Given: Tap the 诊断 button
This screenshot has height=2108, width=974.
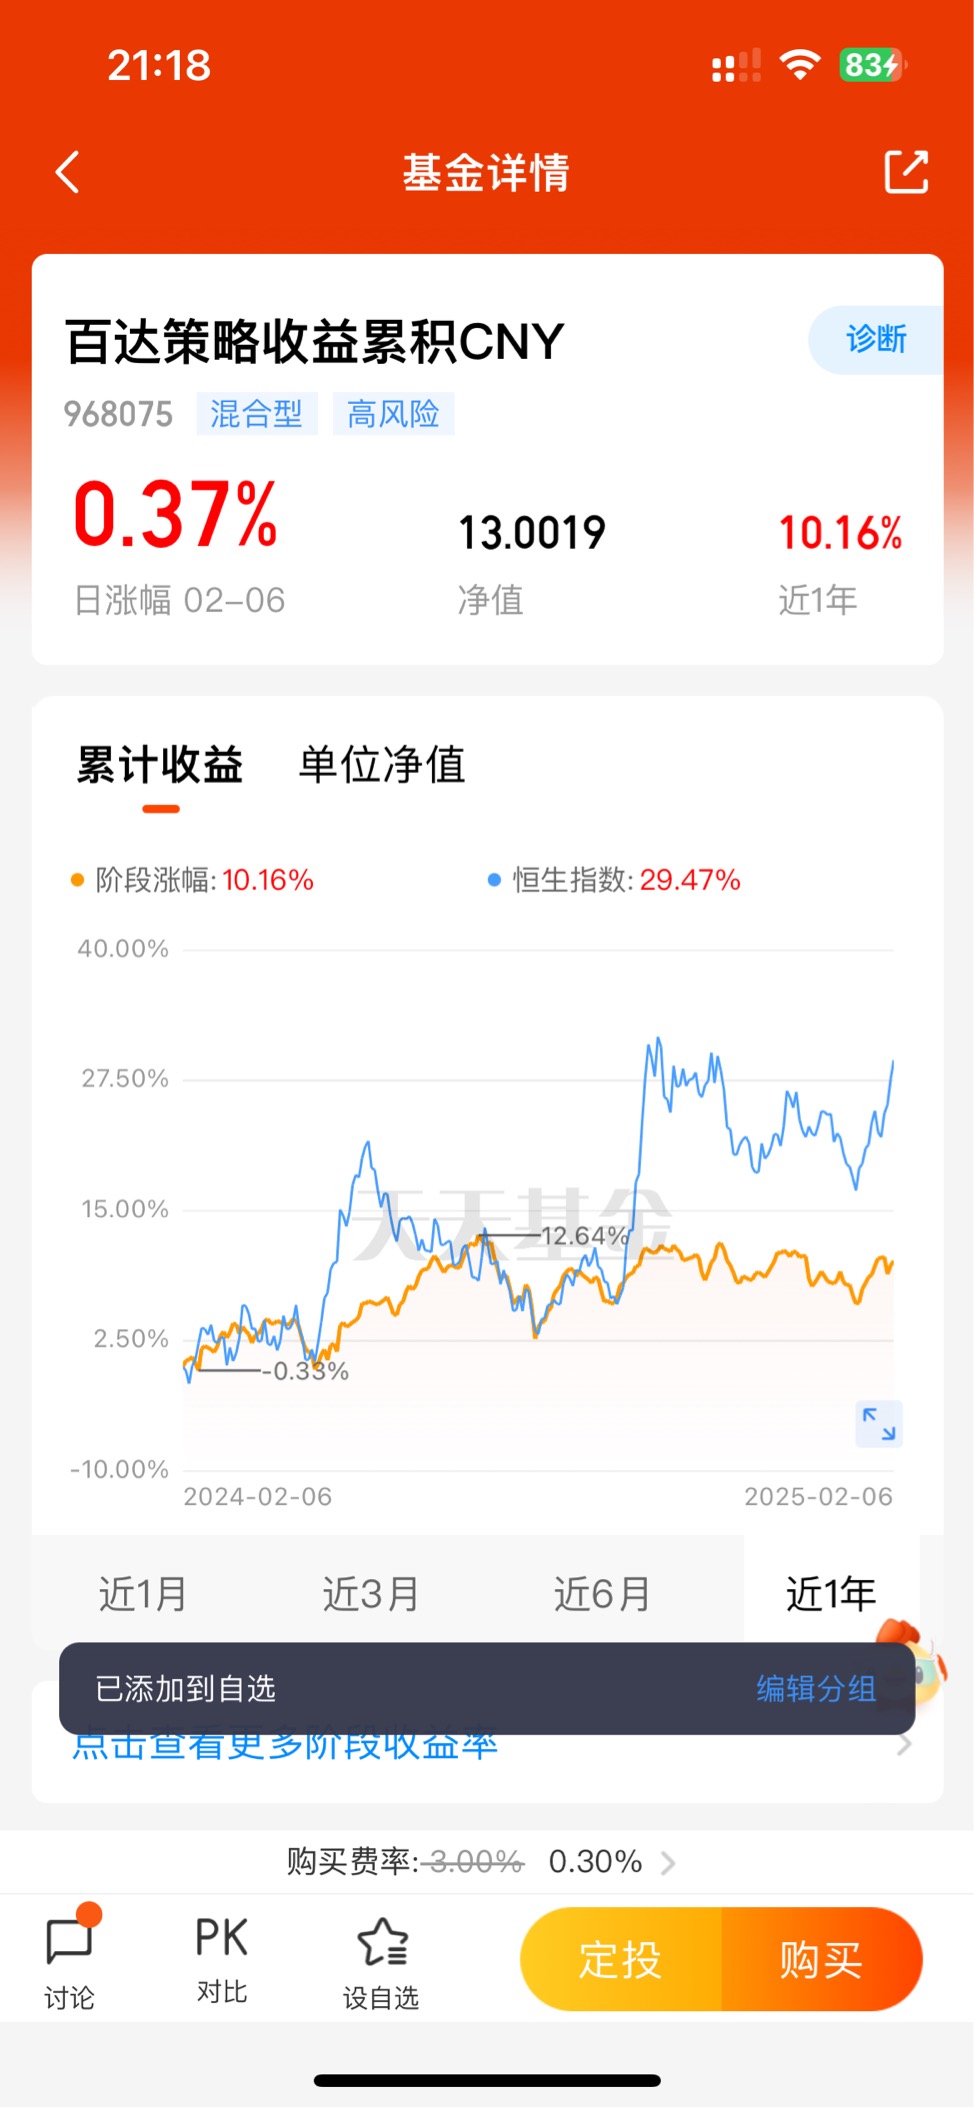Looking at the screenshot, I should pyautogui.click(x=876, y=340).
